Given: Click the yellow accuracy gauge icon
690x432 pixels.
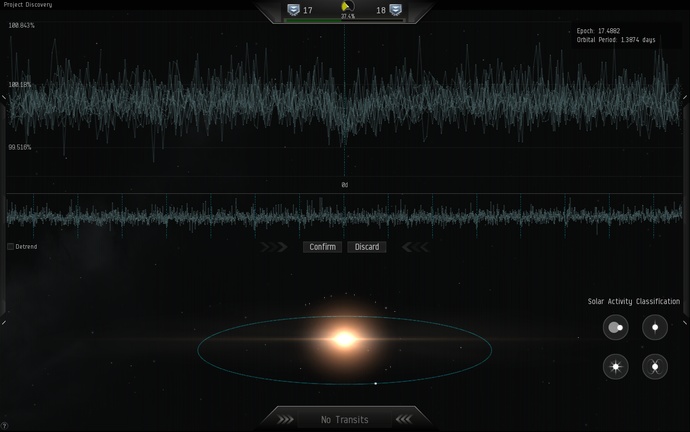Looking at the screenshot, I should point(347,7).
